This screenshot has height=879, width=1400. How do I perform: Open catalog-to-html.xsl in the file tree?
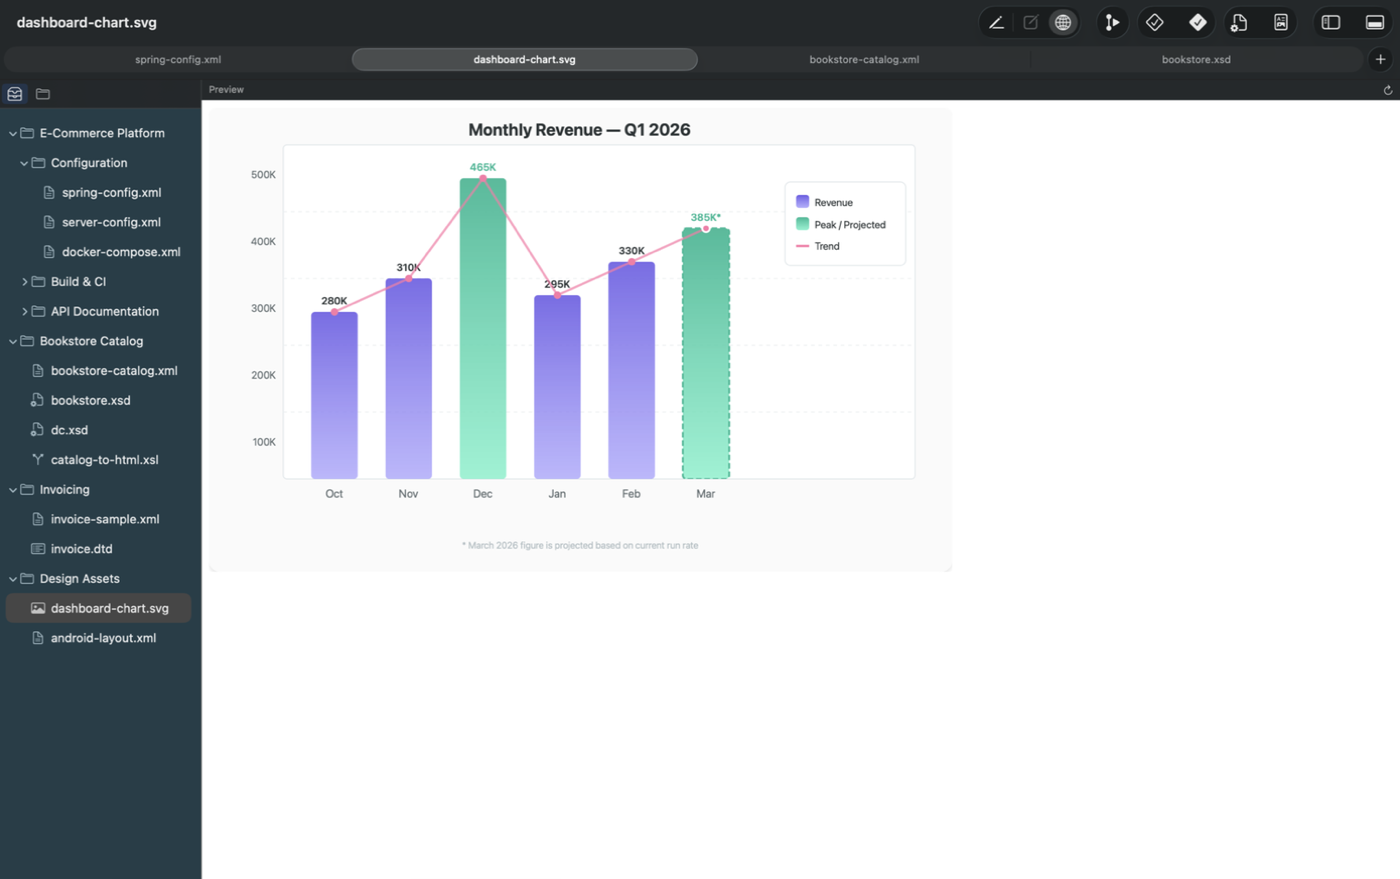[x=104, y=460]
